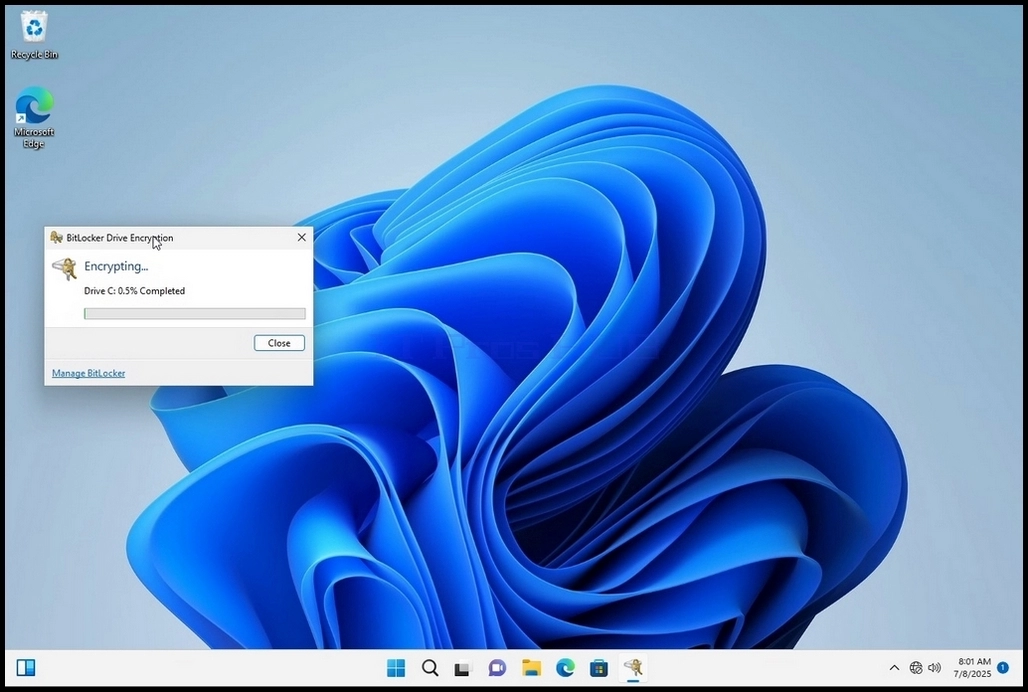Click the BitLocker keys icon in title bar

pyautogui.click(x=56, y=237)
